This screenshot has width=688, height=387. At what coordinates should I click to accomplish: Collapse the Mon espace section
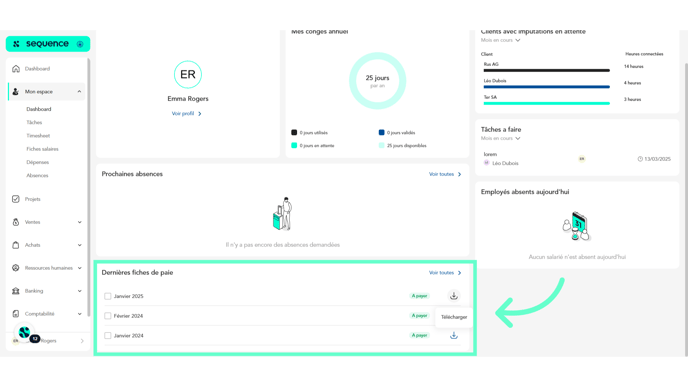click(x=79, y=91)
